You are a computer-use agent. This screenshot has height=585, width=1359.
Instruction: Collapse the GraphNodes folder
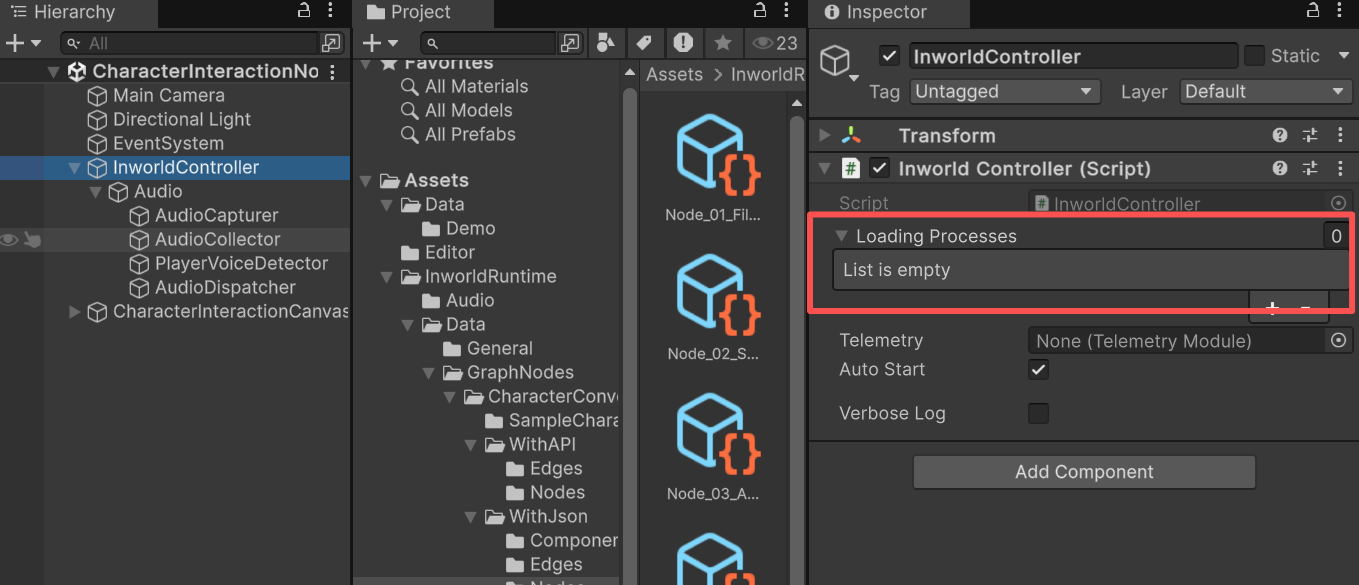click(428, 373)
